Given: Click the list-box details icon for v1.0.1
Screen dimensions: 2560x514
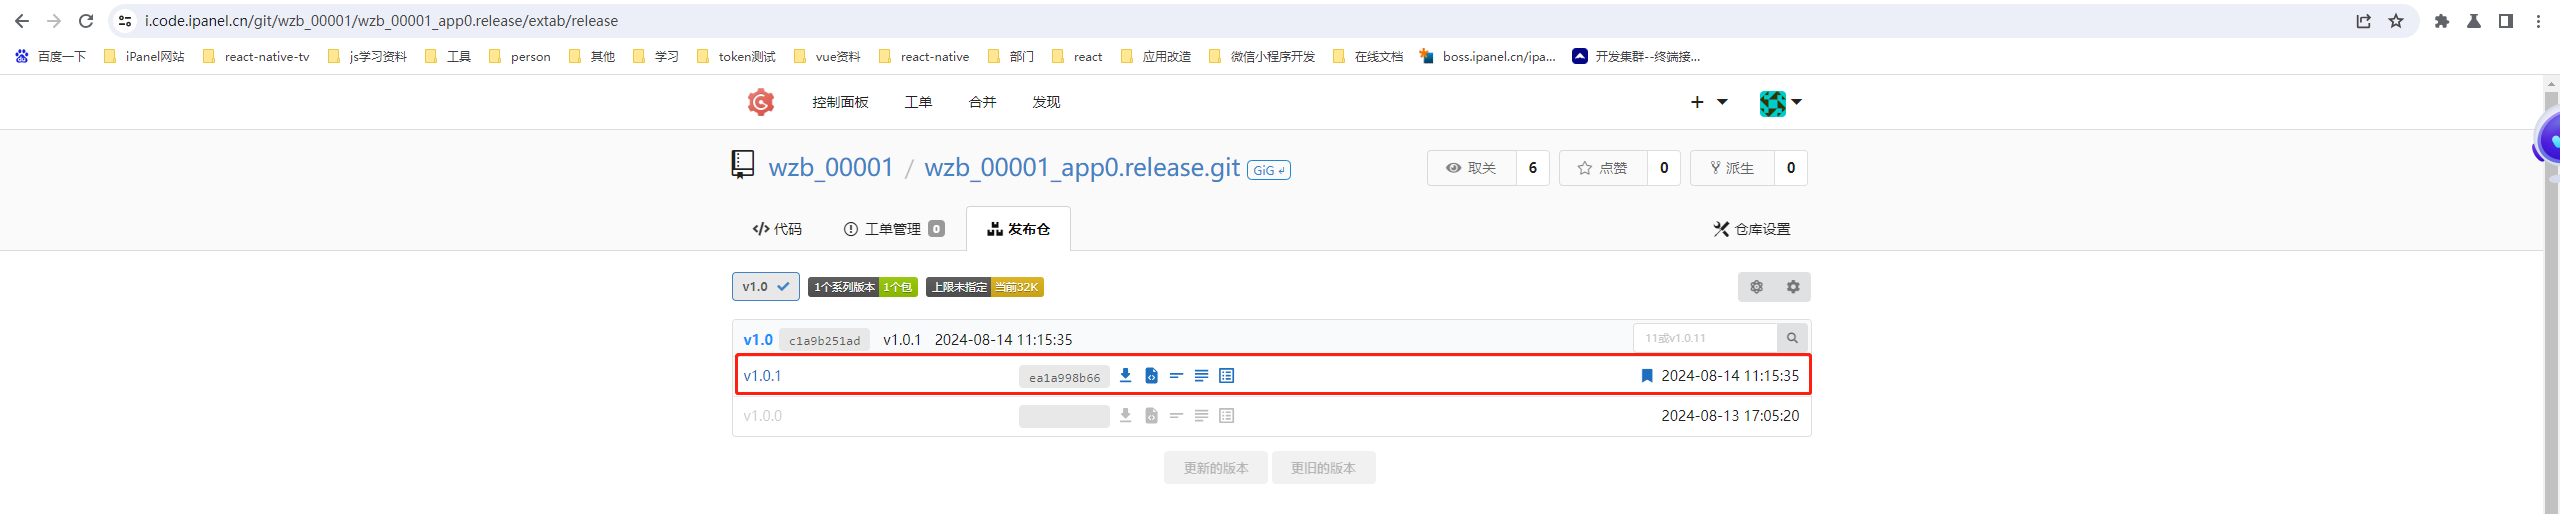Looking at the screenshot, I should pos(1227,376).
